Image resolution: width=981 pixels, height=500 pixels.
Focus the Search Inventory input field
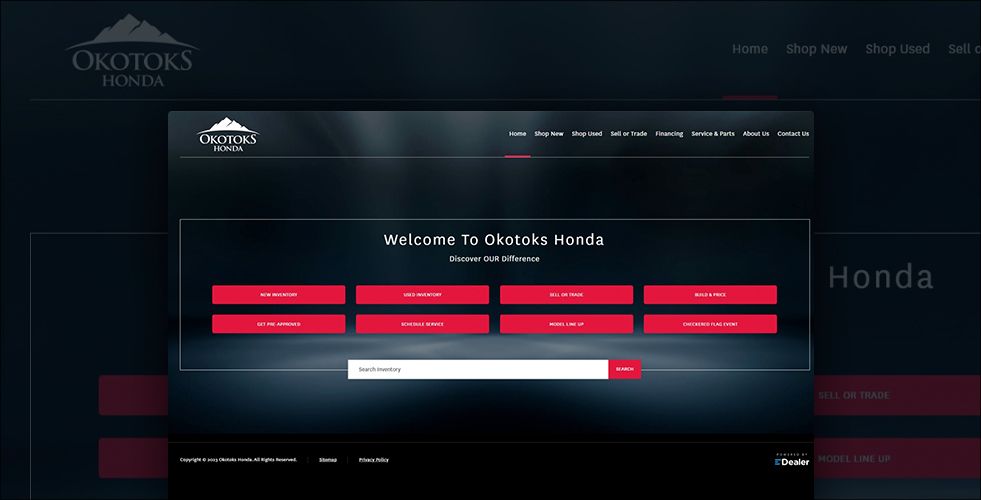tap(478, 369)
